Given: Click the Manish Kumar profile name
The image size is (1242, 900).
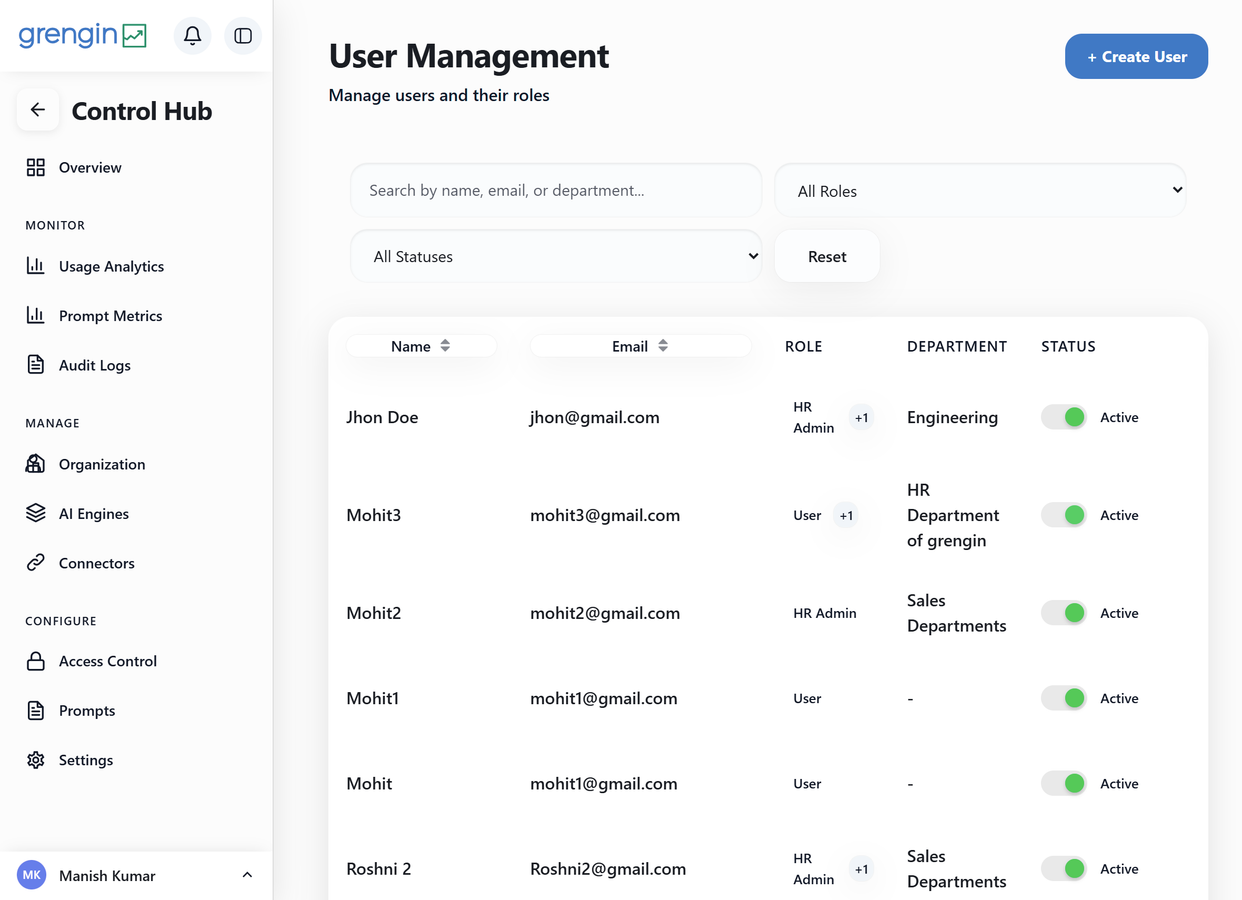Looking at the screenshot, I should pos(107,875).
